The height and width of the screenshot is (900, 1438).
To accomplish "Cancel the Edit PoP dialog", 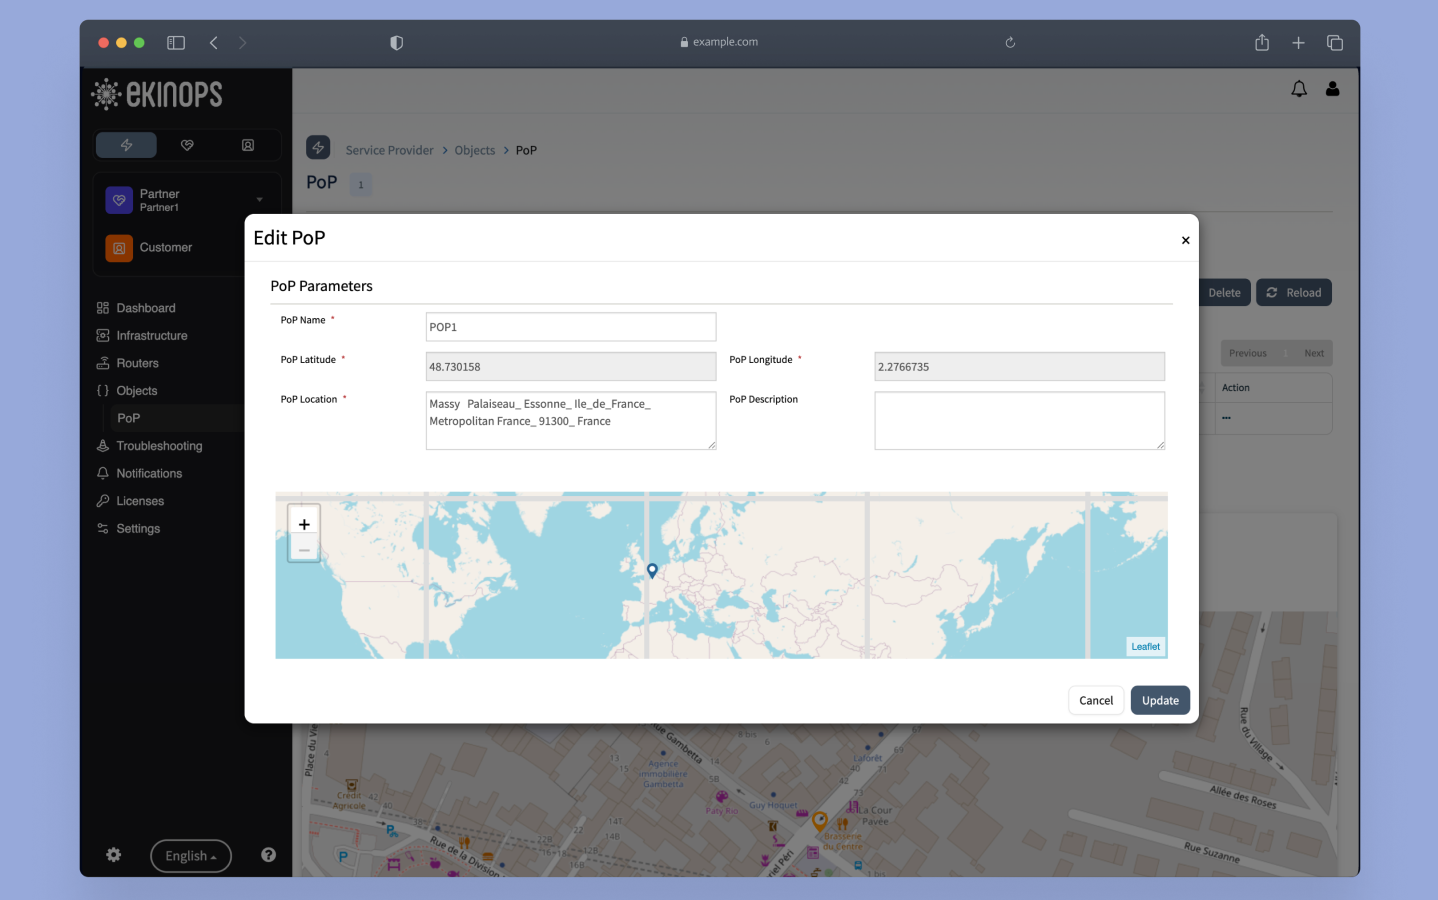I will [x=1095, y=700].
